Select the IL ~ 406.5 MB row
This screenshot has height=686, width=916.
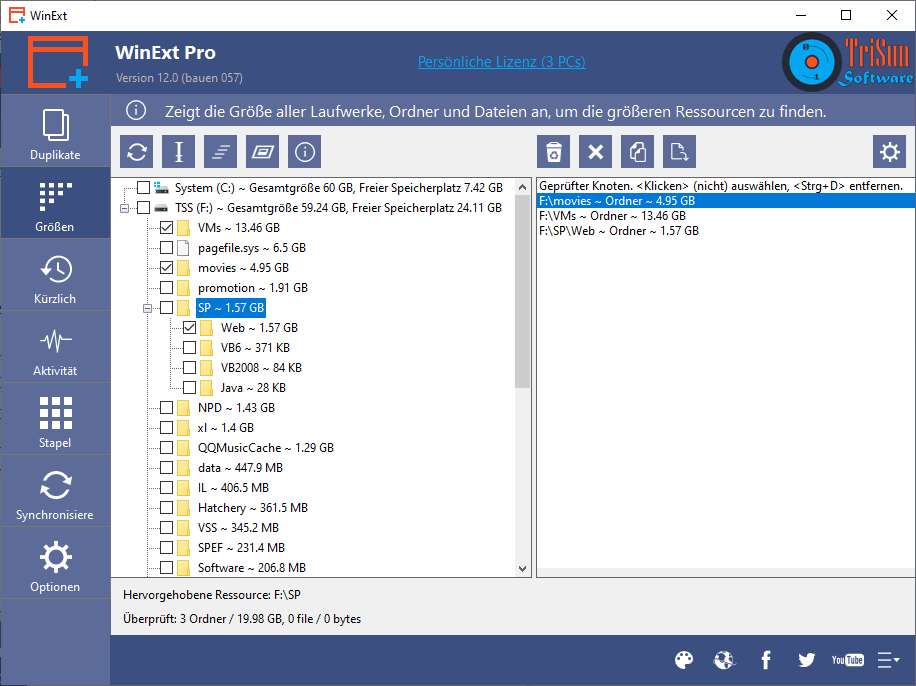point(233,487)
